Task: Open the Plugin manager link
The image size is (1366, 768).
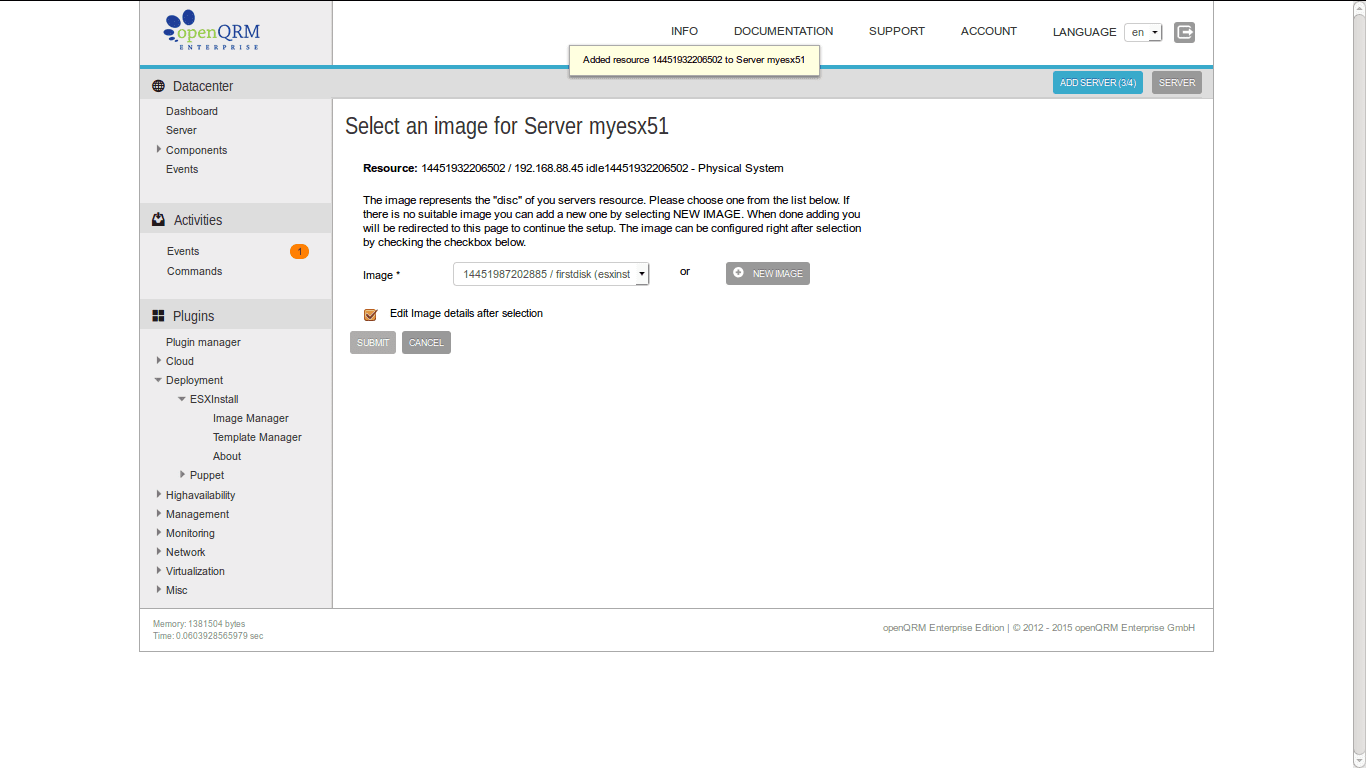Action: (203, 342)
